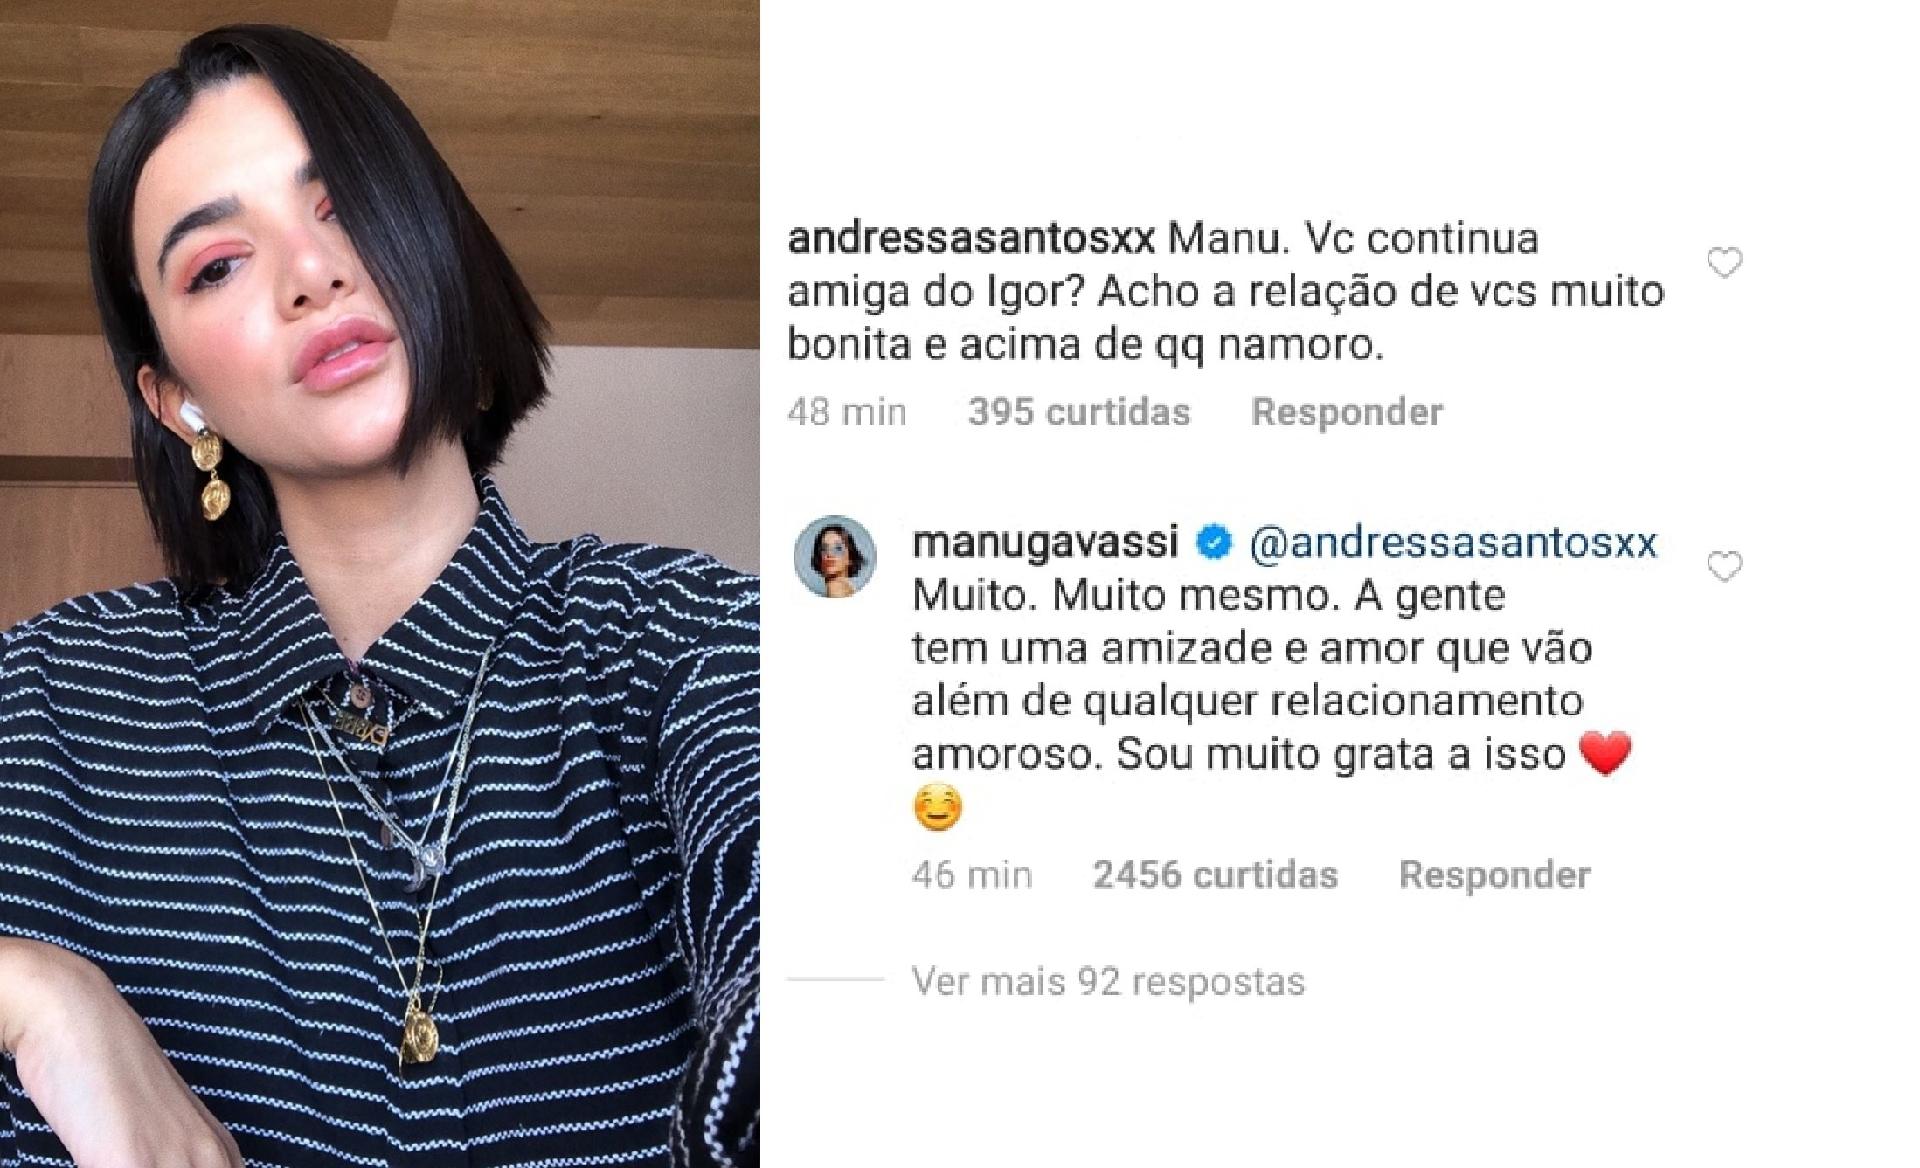This screenshot has width=1920, height=1168.
Task: Click the red heart emoji in the reply
Action: [x=1604, y=754]
